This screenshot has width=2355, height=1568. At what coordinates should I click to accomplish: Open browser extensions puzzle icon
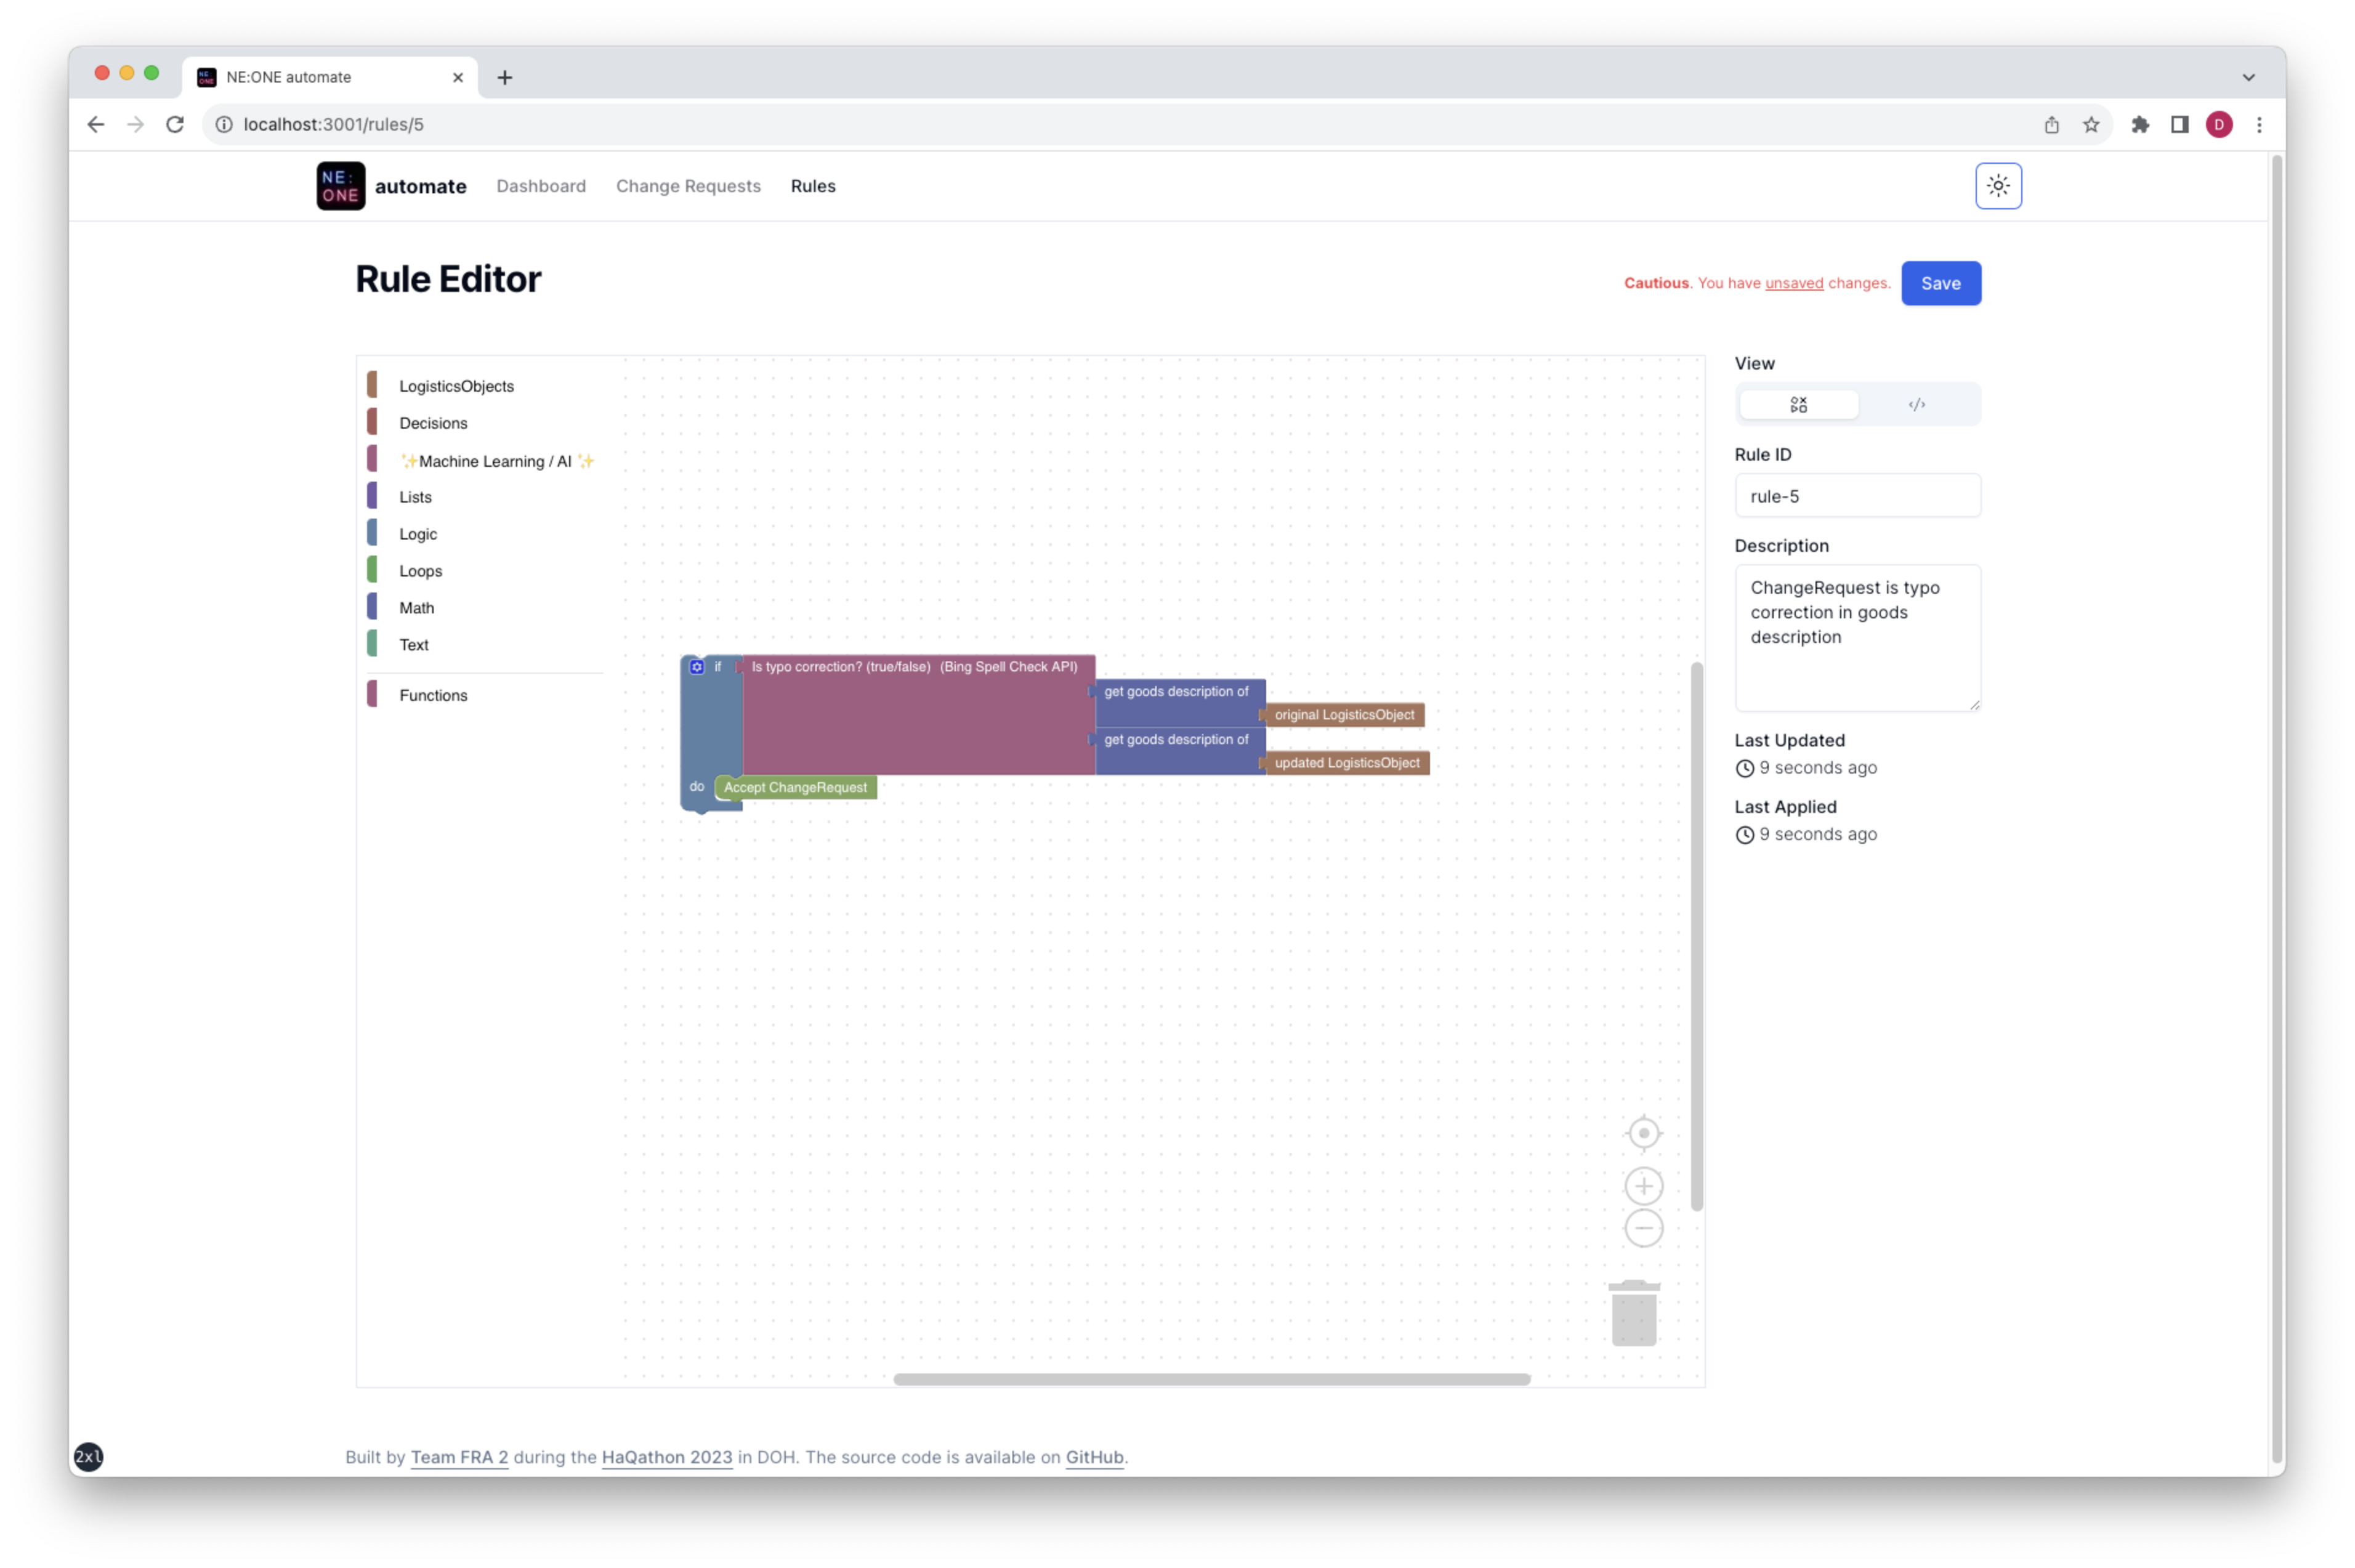(x=2139, y=125)
